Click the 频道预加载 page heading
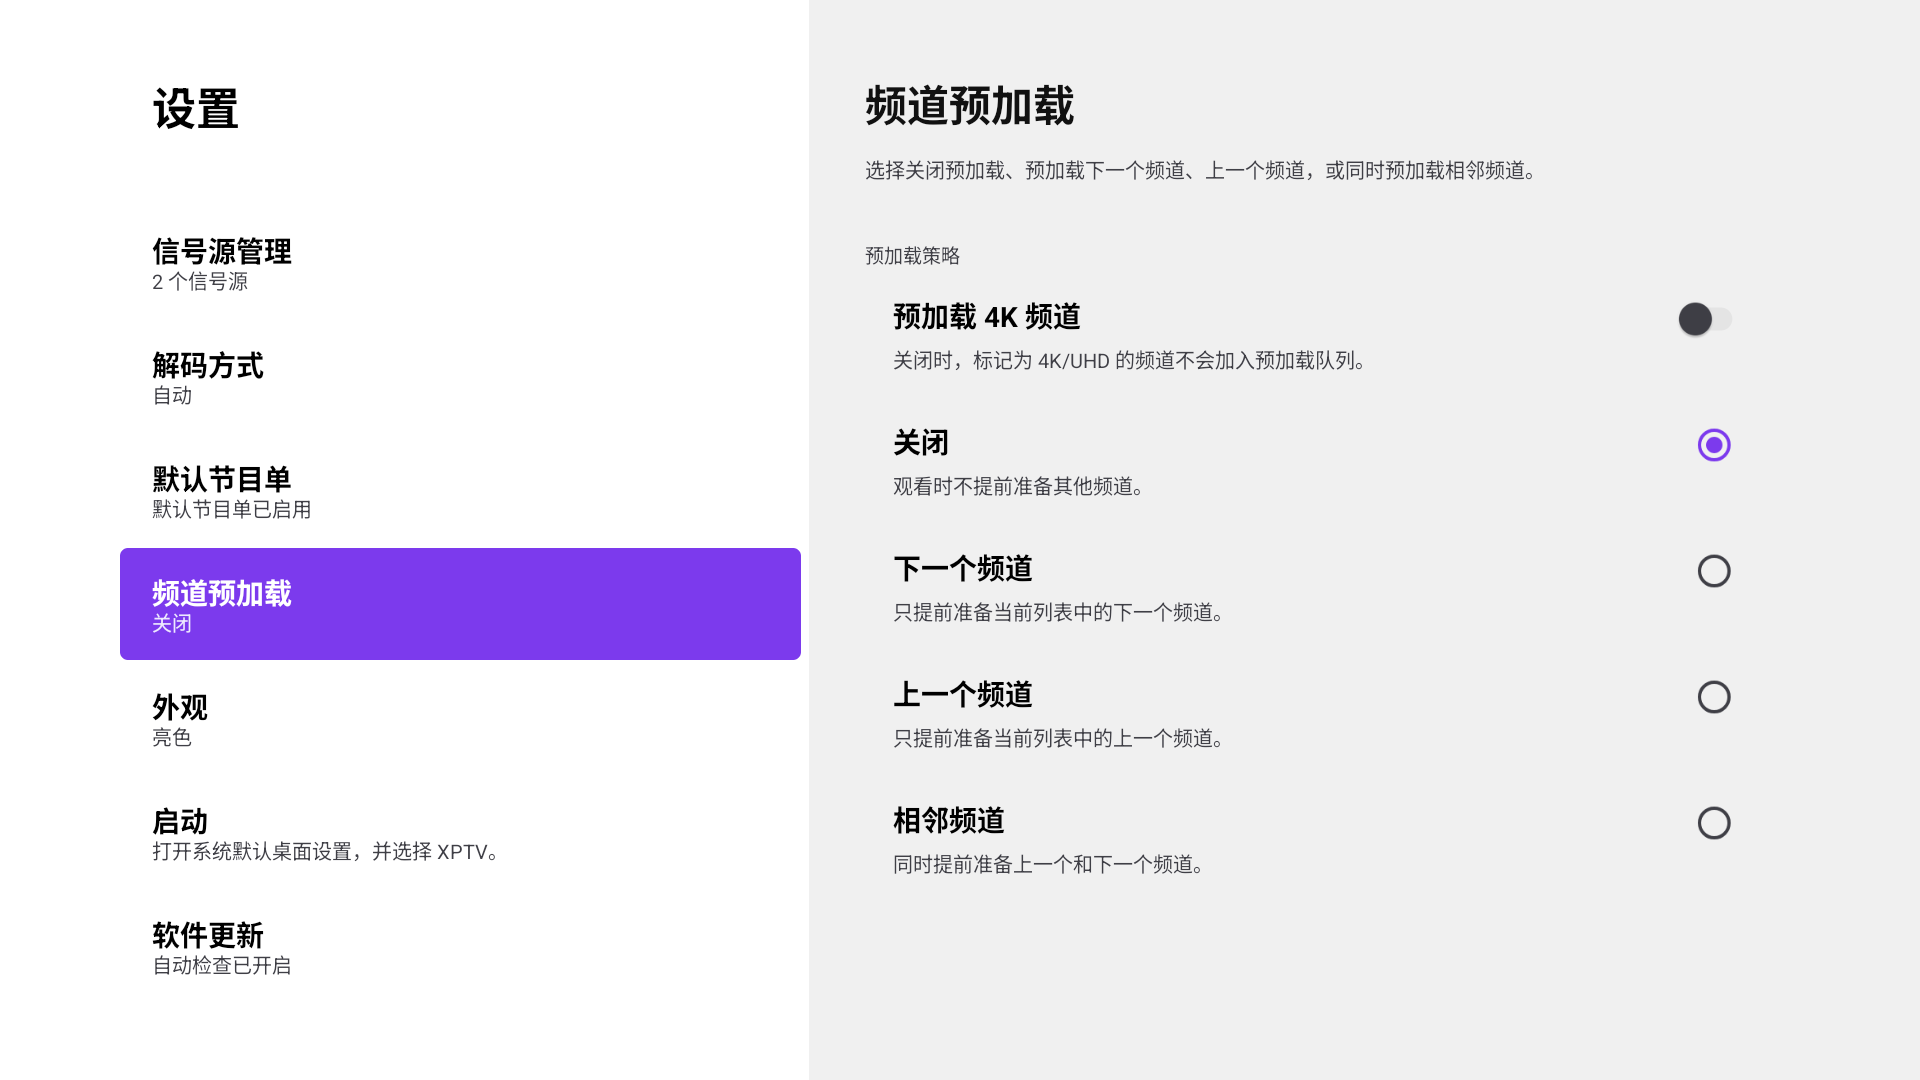This screenshot has width=1920, height=1080. (x=969, y=106)
